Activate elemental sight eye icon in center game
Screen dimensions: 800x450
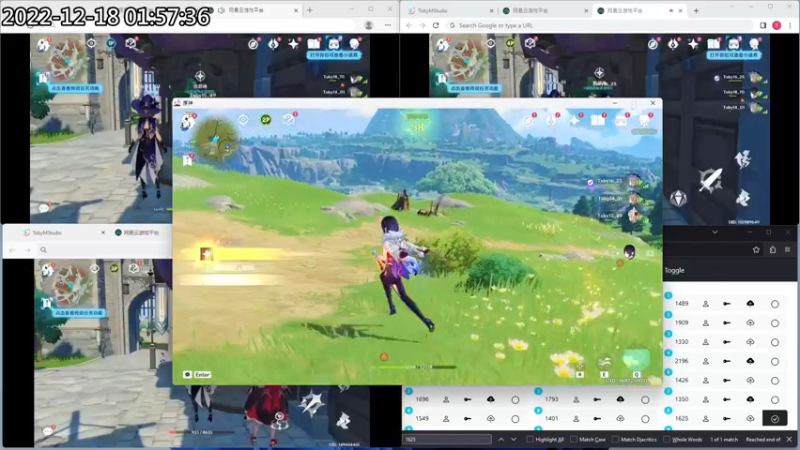point(243,119)
